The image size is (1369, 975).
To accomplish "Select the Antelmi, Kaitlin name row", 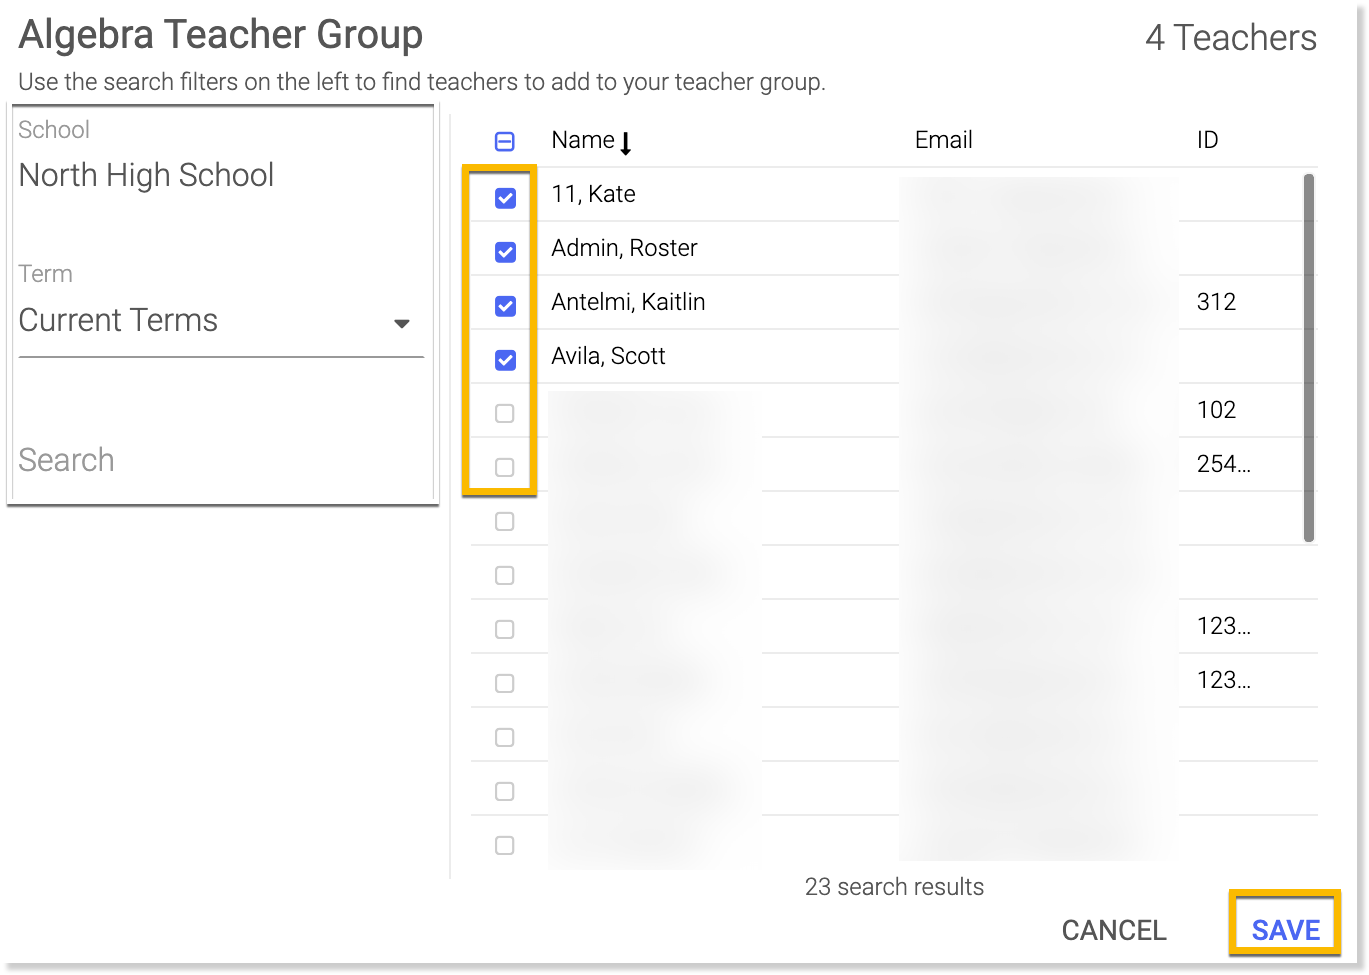I will 628,302.
